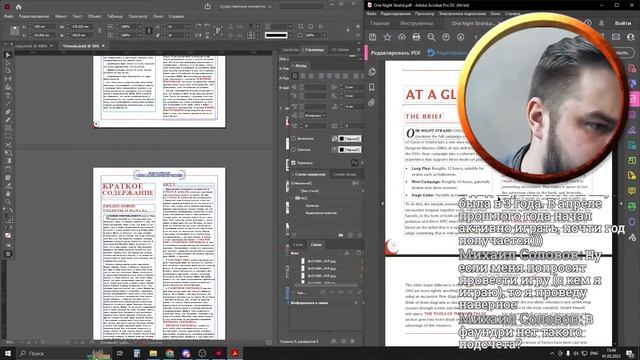Switch to the Стили абзацев tab
Viewport: 640px width, 360px height.
(345, 174)
